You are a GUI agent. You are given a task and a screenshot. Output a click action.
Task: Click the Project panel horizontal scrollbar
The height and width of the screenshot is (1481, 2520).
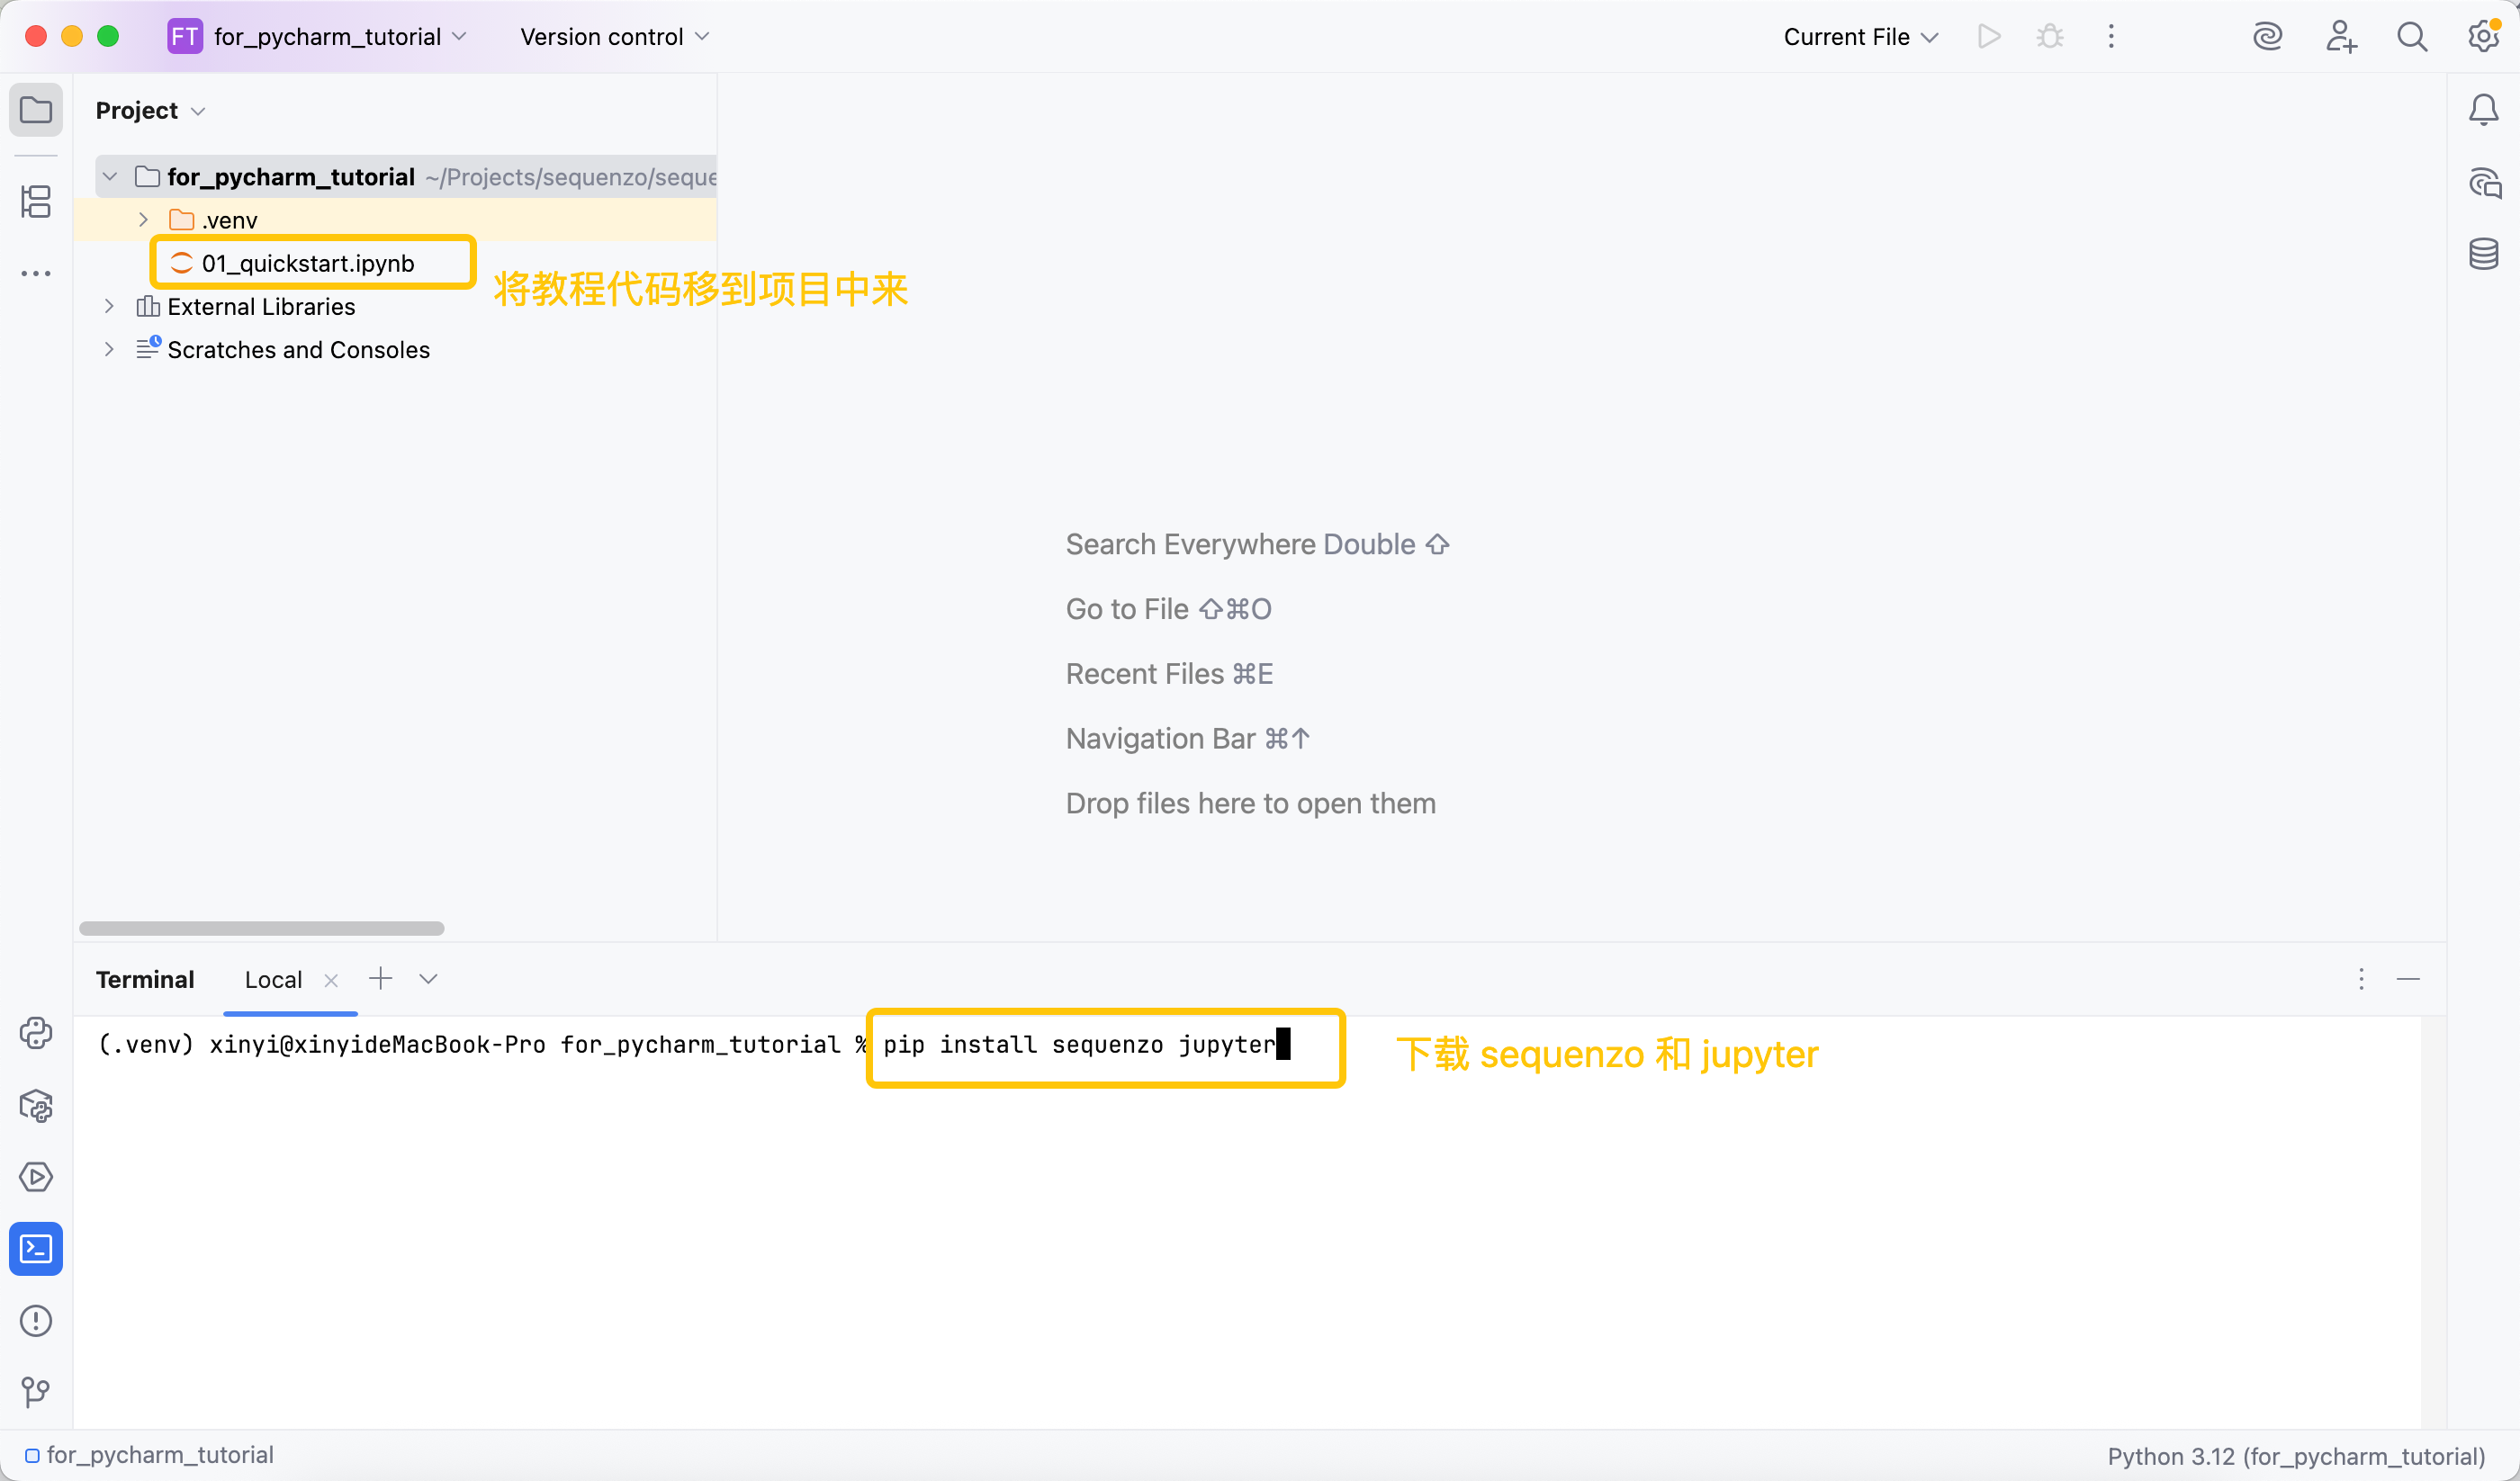[x=261, y=929]
